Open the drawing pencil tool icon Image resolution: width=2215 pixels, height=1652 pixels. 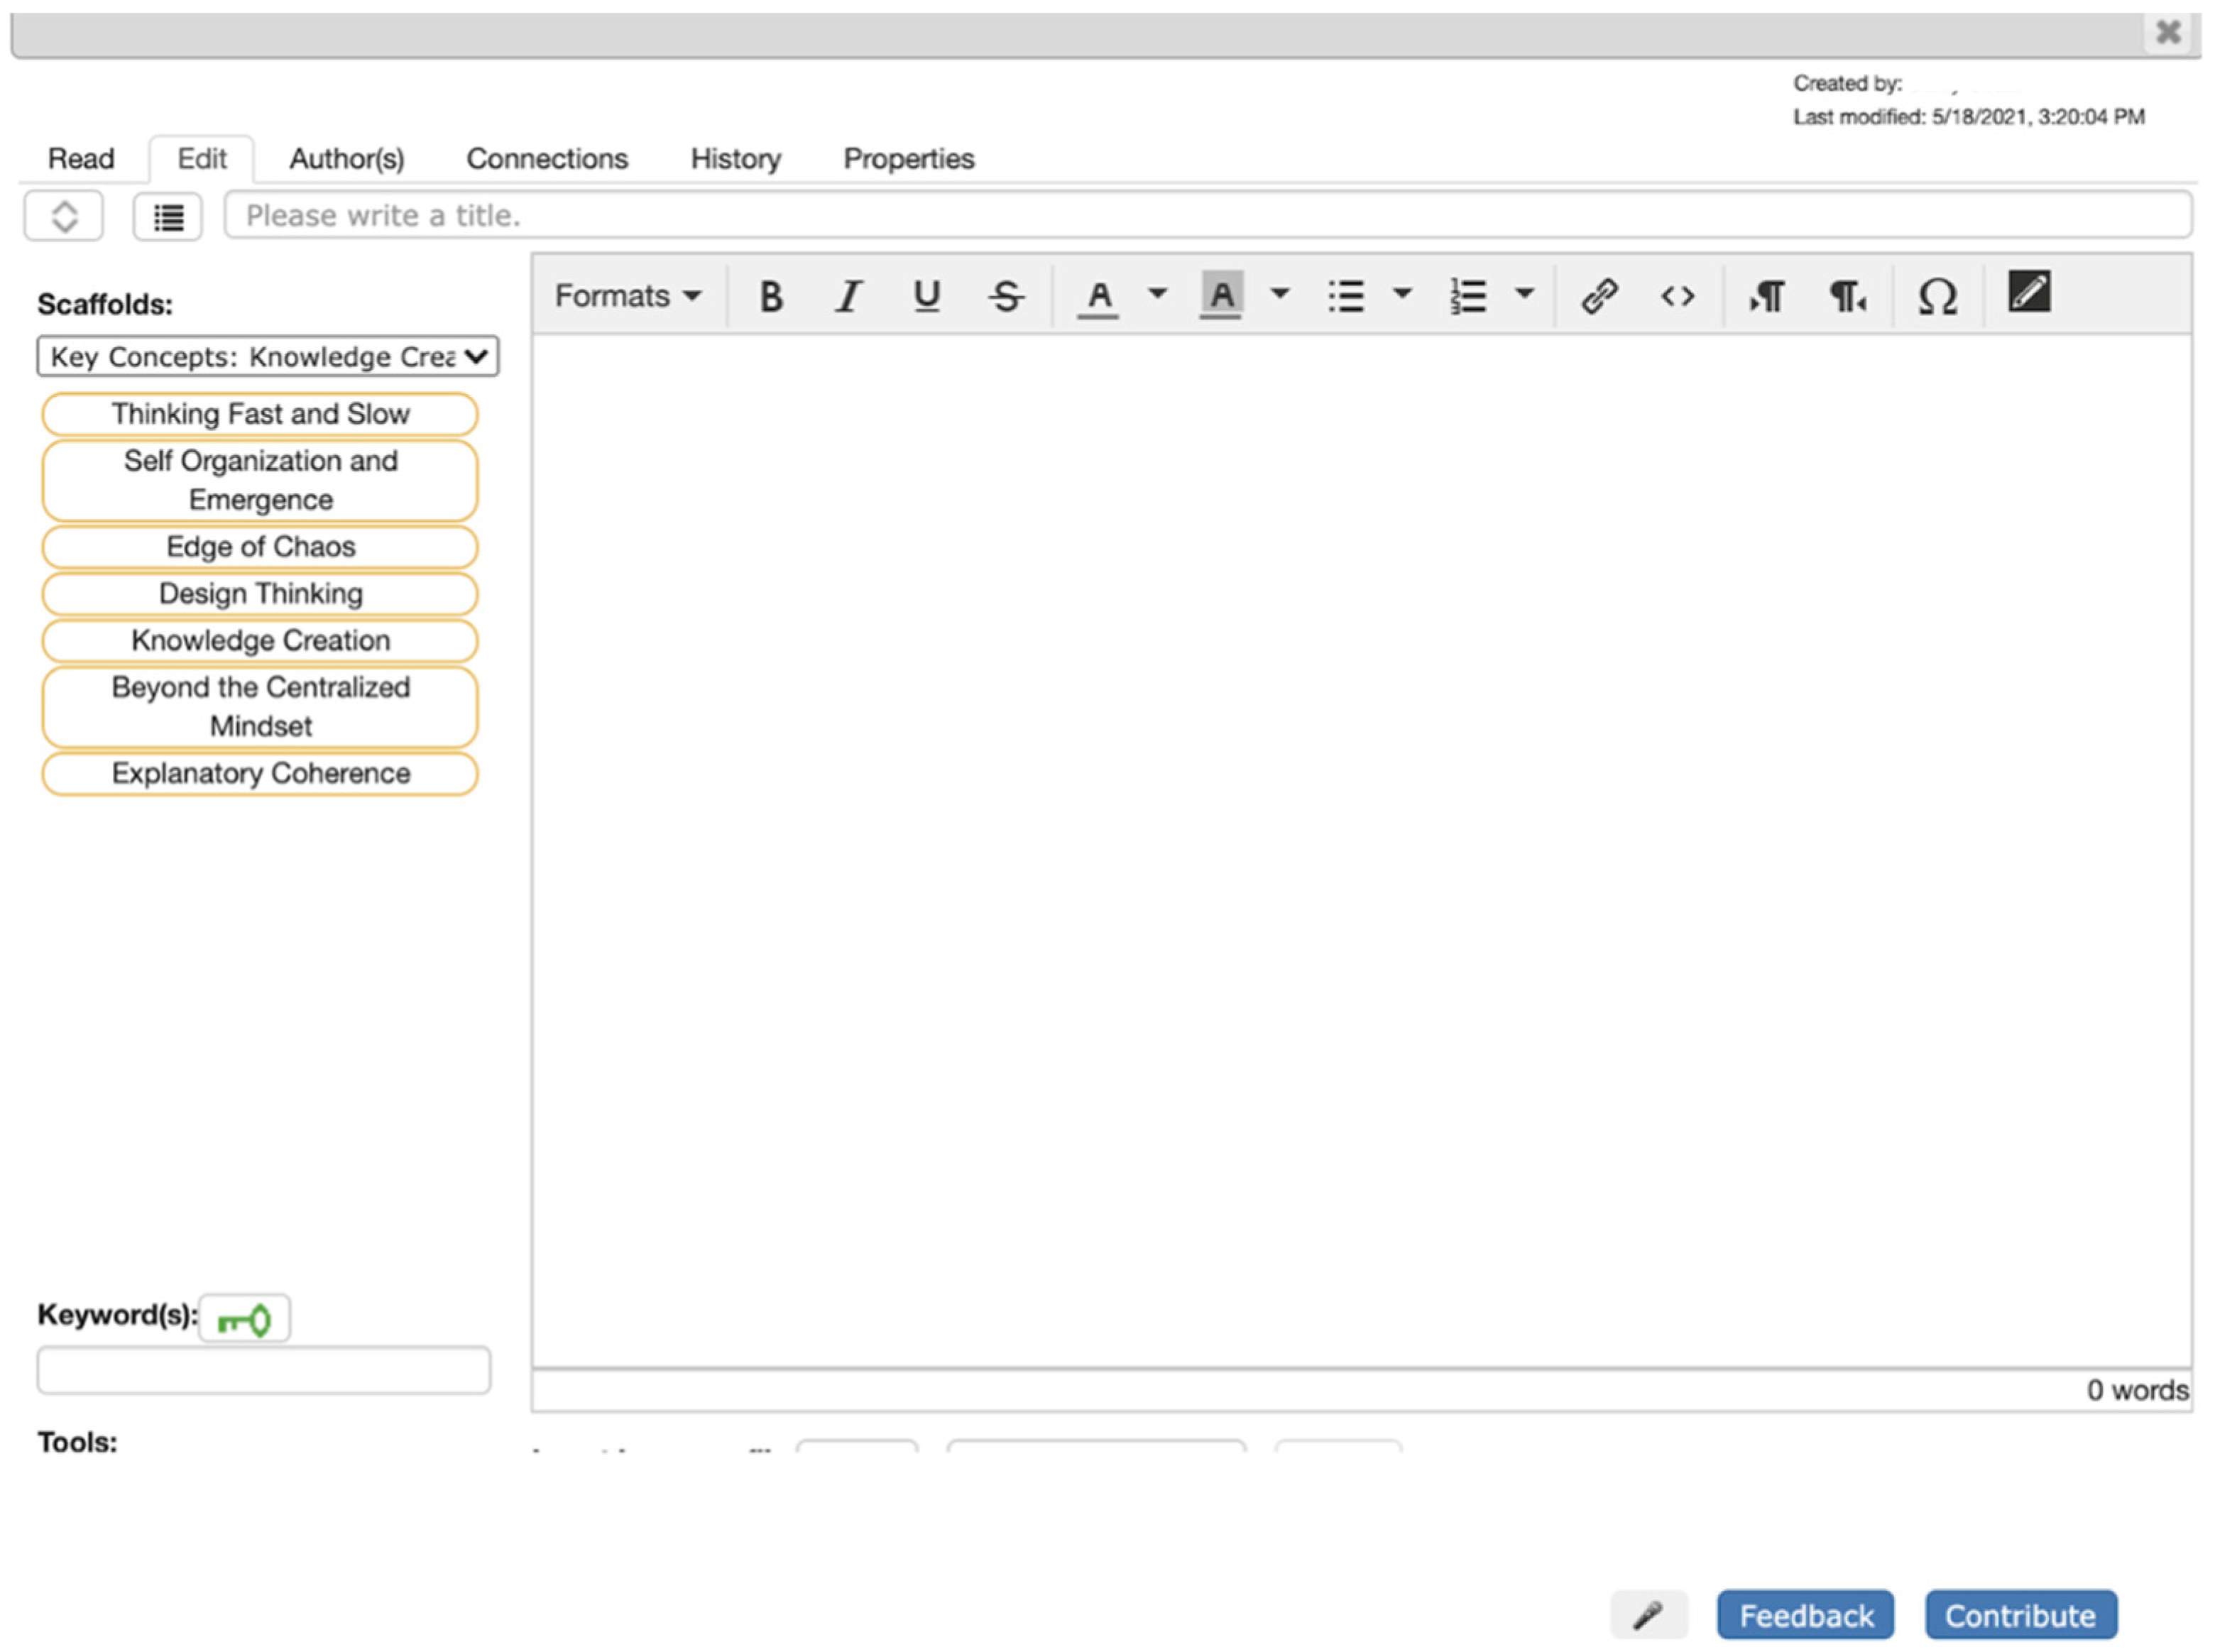pyautogui.click(x=2028, y=292)
